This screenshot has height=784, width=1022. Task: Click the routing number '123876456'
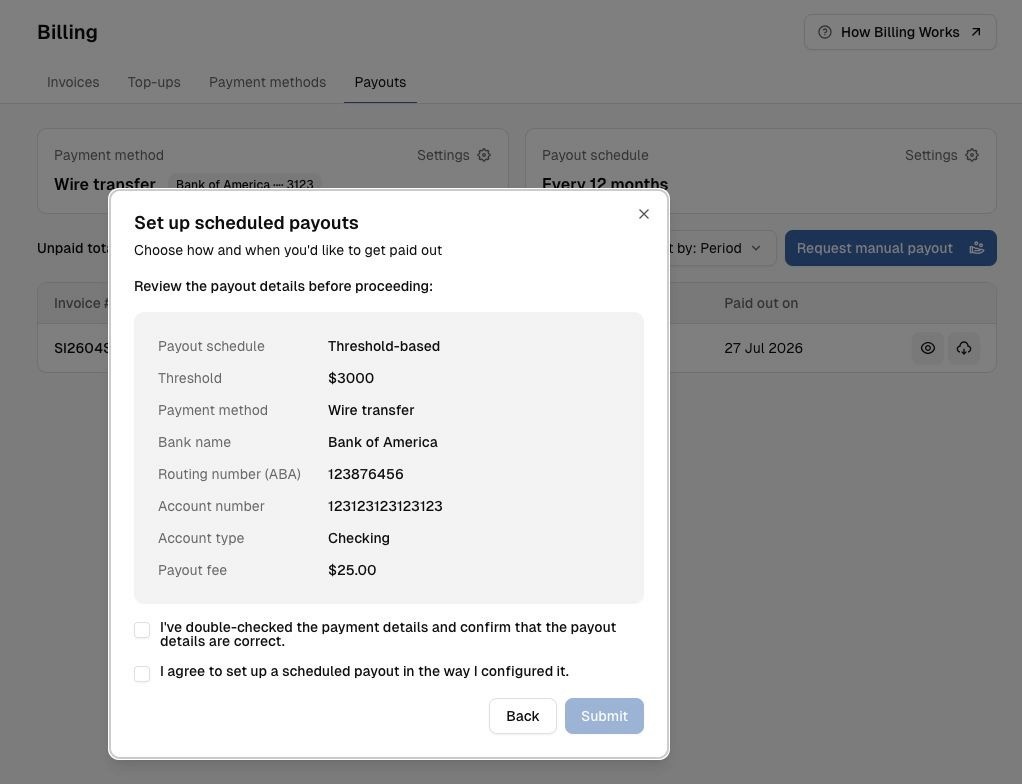click(366, 474)
